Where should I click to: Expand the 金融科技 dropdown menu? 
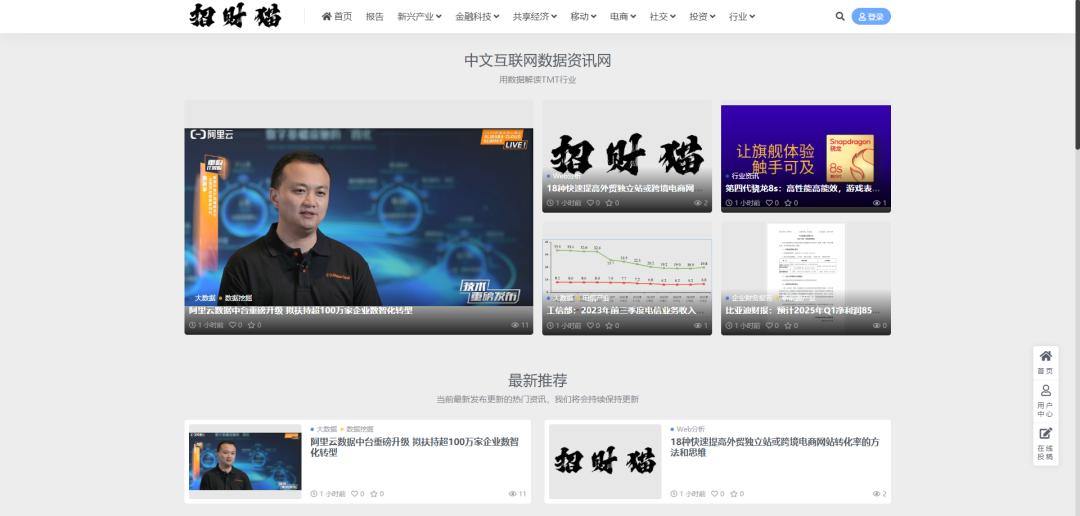[477, 17]
